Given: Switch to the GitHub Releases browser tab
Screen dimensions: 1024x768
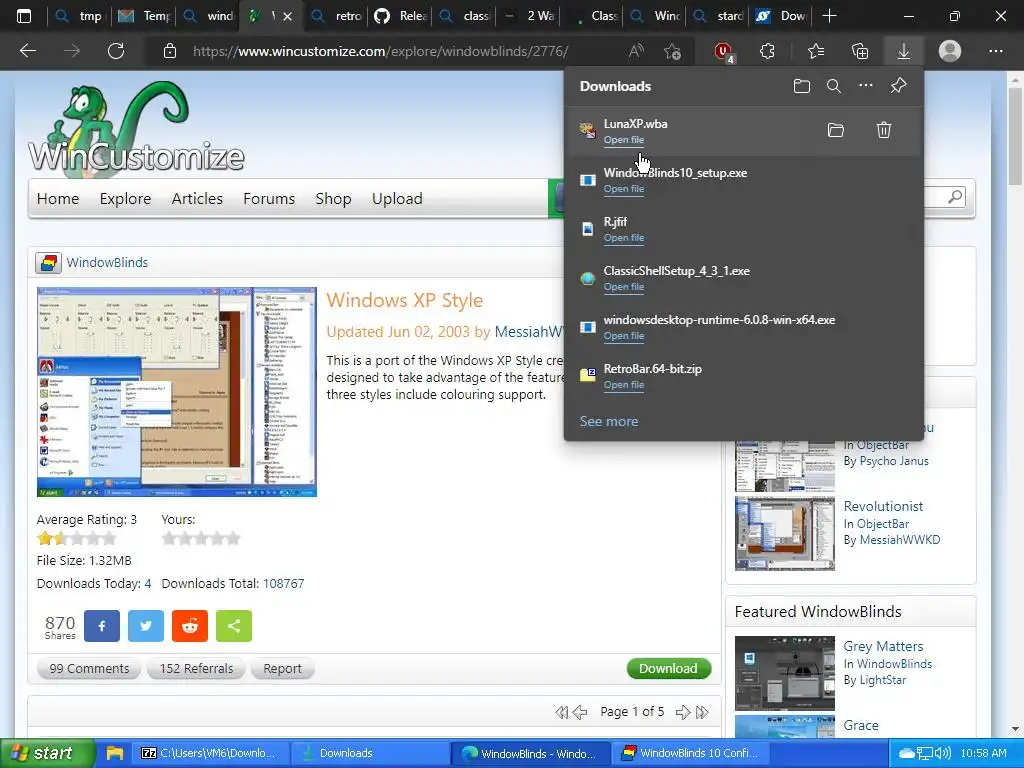Looking at the screenshot, I should (401, 16).
